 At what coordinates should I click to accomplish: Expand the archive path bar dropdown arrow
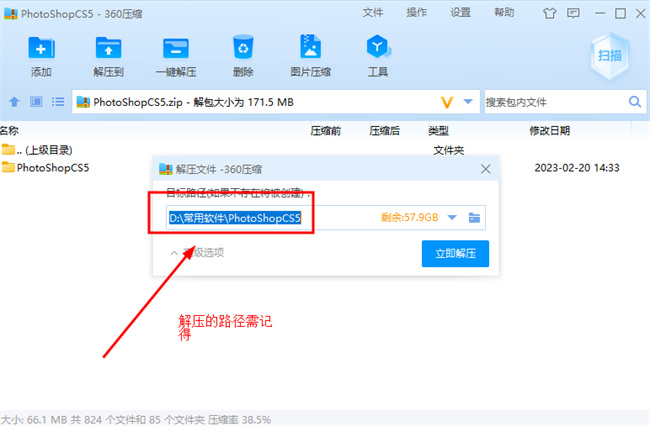click(468, 102)
